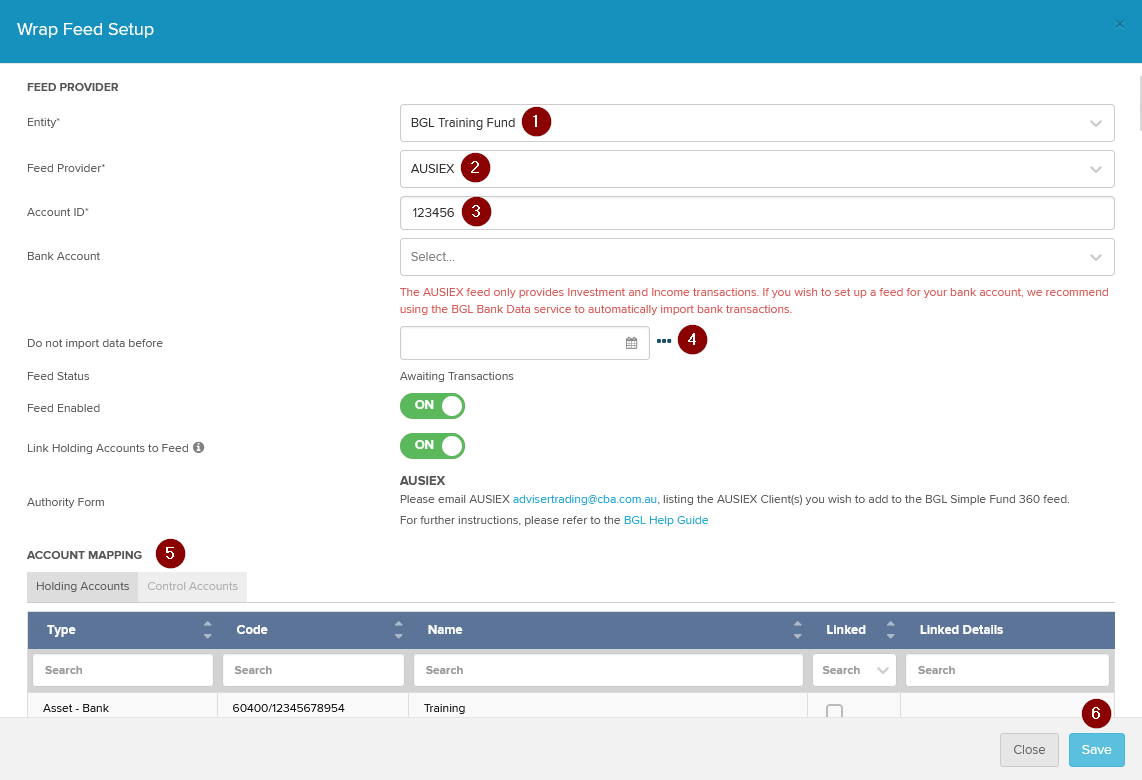Click info icon next to Link Holding Accounts
This screenshot has width=1142, height=780.
[198, 447]
